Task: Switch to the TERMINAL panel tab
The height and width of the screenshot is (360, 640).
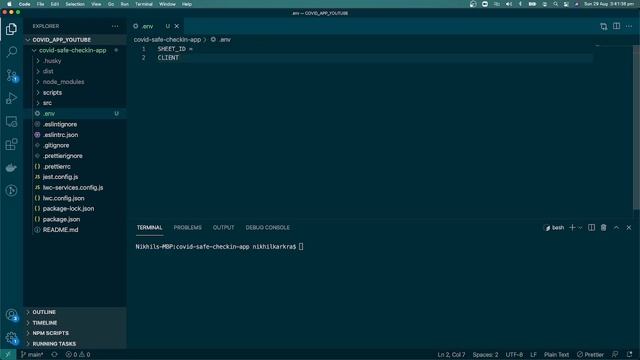Action: point(149,227)
